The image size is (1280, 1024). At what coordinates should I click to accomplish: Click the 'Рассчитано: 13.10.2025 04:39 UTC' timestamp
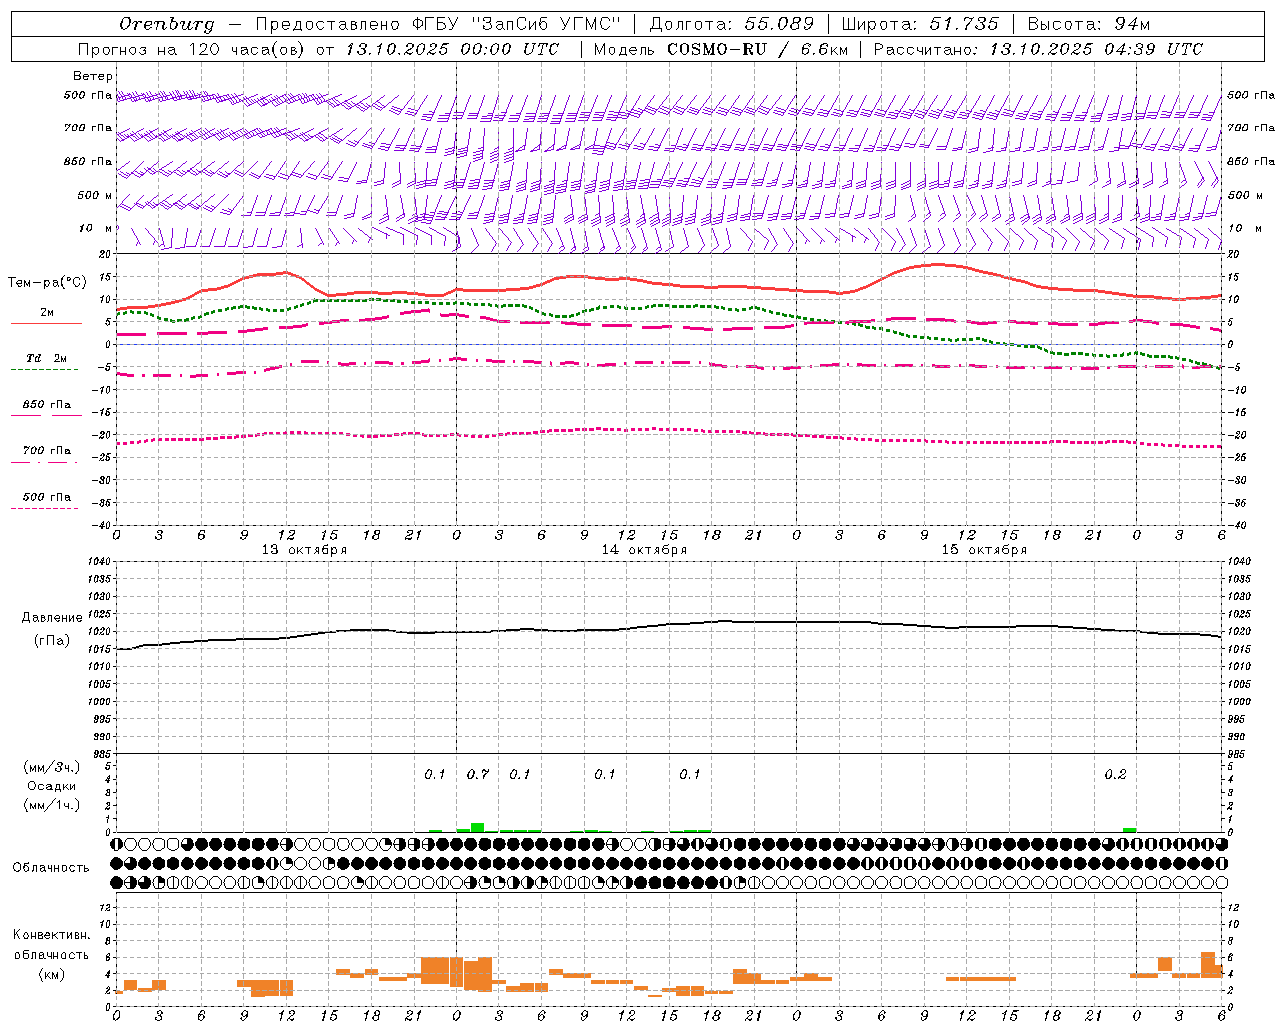point(1038,49)
